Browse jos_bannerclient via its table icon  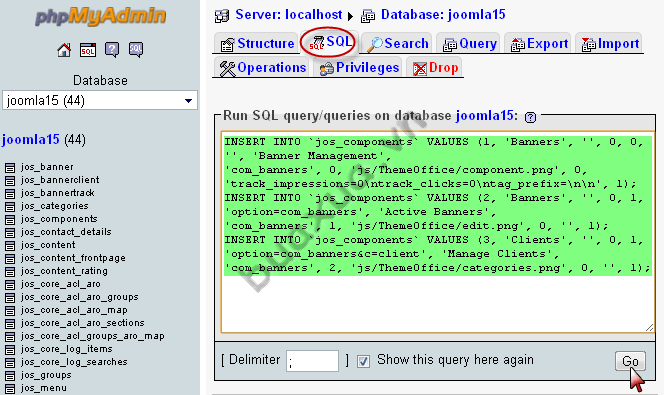click(10, 181)
